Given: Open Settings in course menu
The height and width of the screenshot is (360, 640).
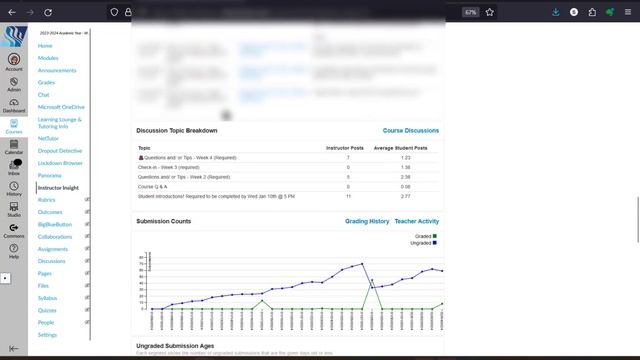Looking at the screenshot, I should (47, 335).
